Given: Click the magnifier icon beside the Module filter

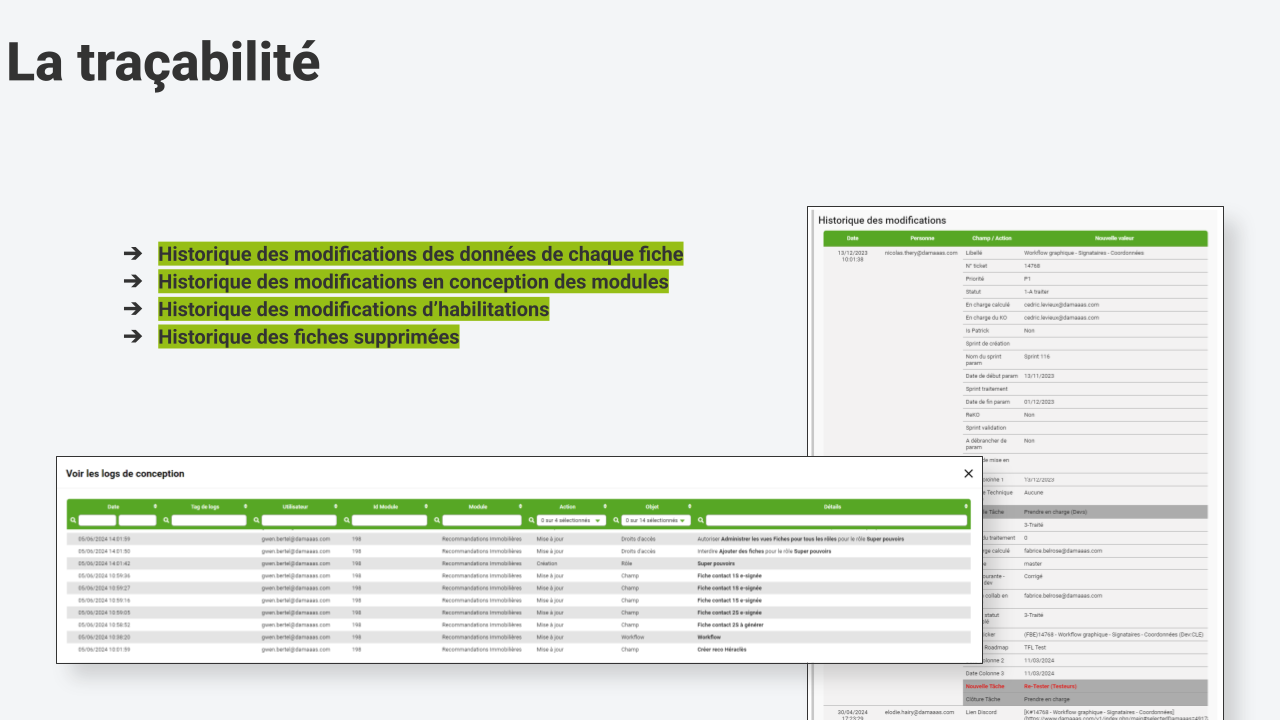Looking at the screenshot, I should [437, 520].
